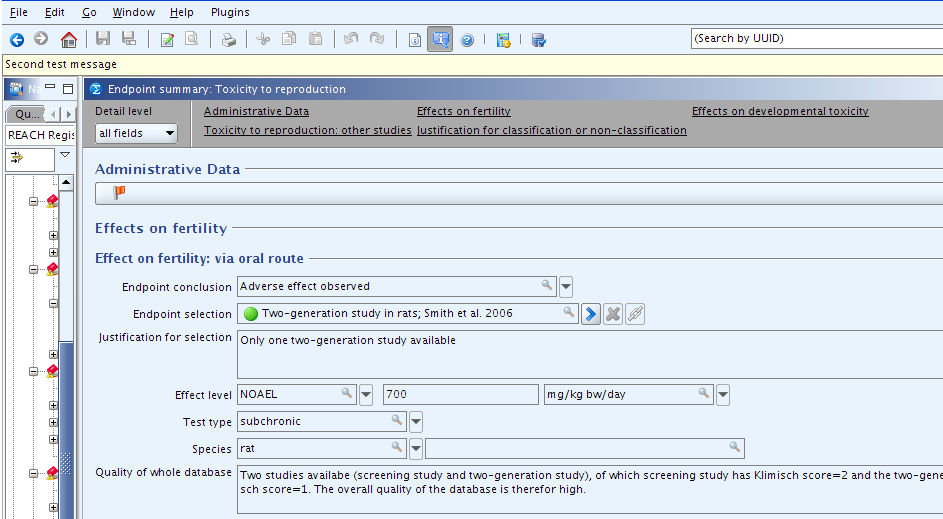Jump to Toxicity to reproduction: other studies link
Image resolution: width=943 pixels, height=519 pixels.
307,131
